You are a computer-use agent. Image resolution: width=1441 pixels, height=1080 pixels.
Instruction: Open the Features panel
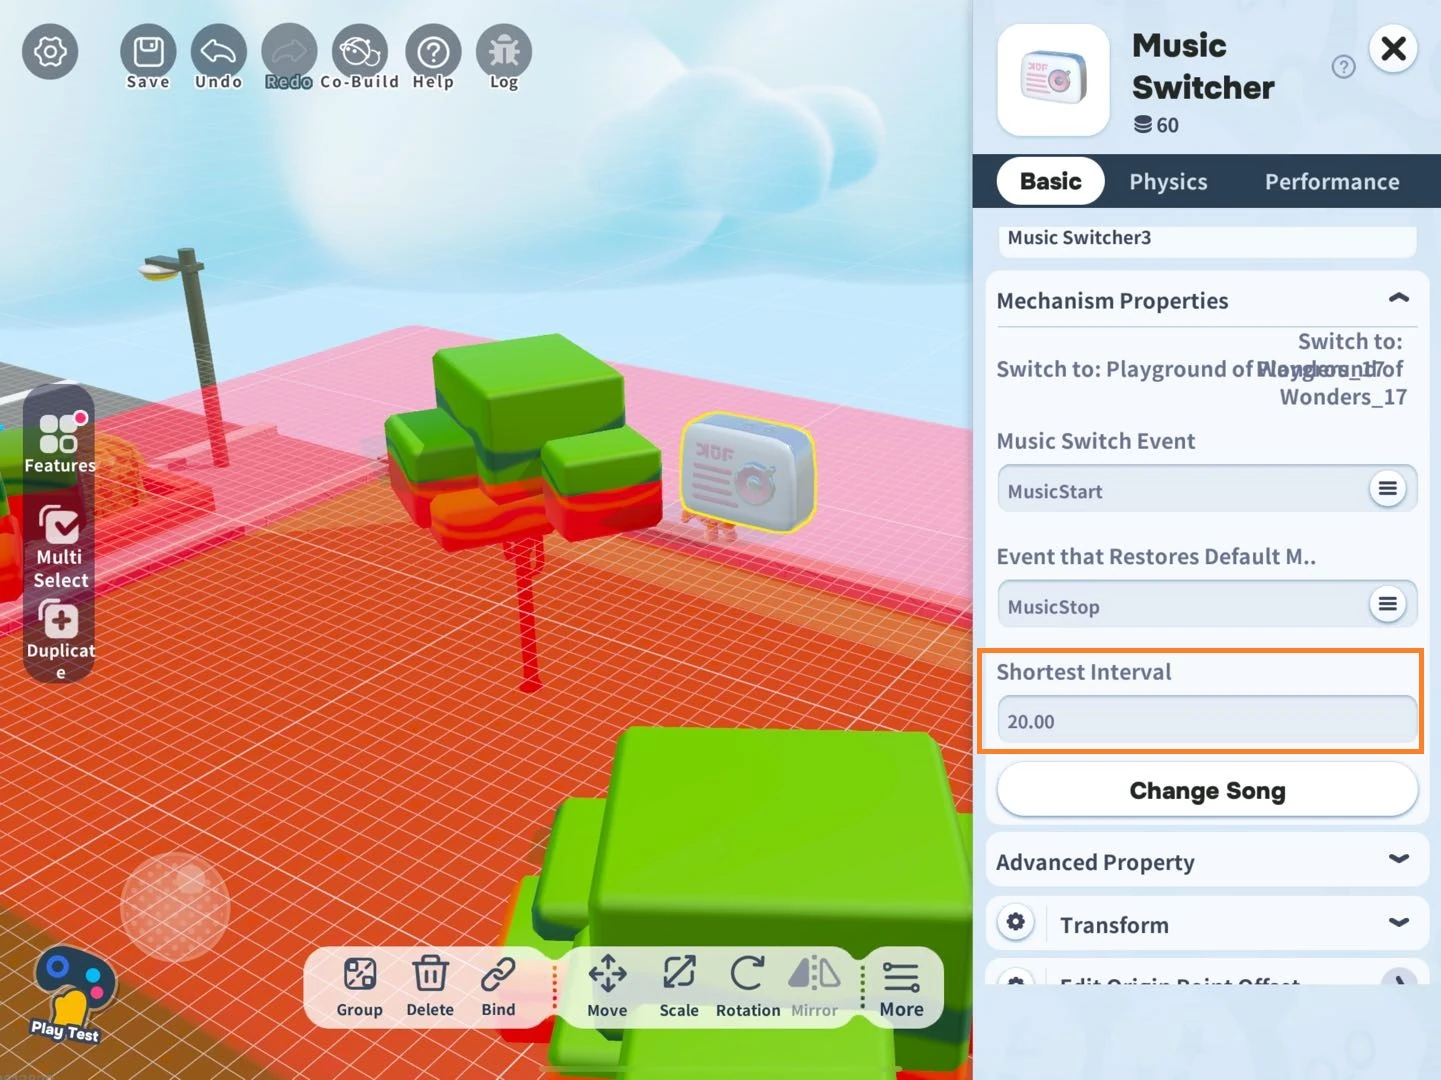[60, 441]
